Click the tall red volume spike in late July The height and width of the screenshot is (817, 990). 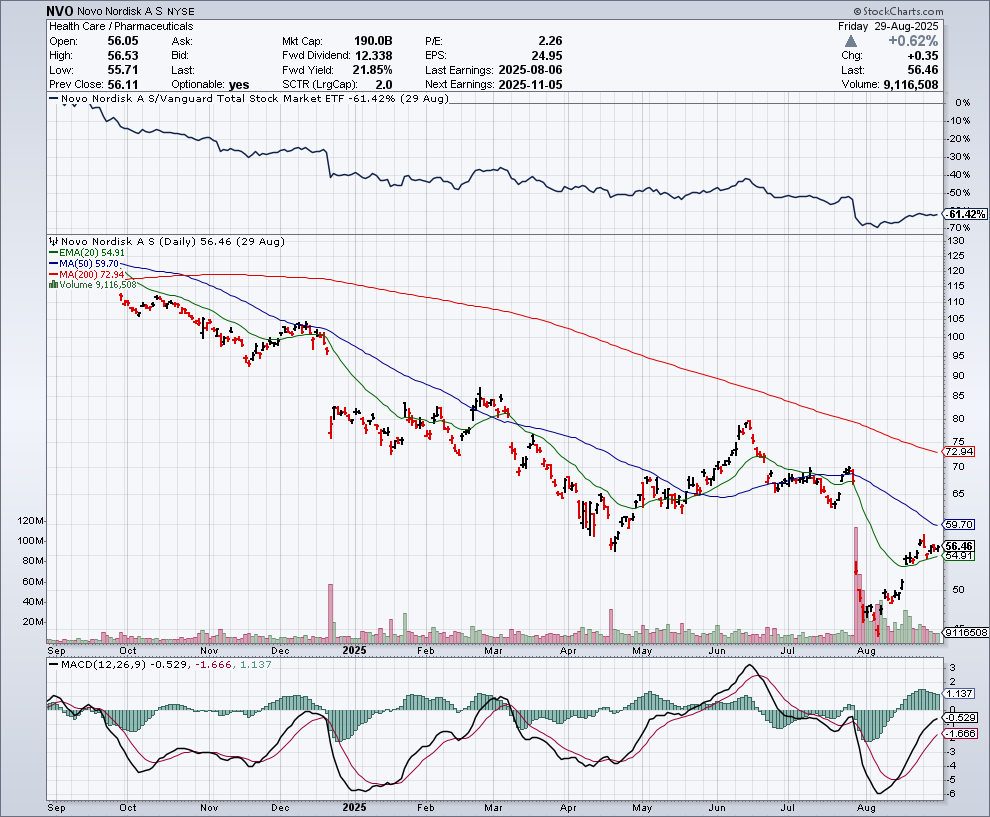pyautogui.click(x=856, y=584)
